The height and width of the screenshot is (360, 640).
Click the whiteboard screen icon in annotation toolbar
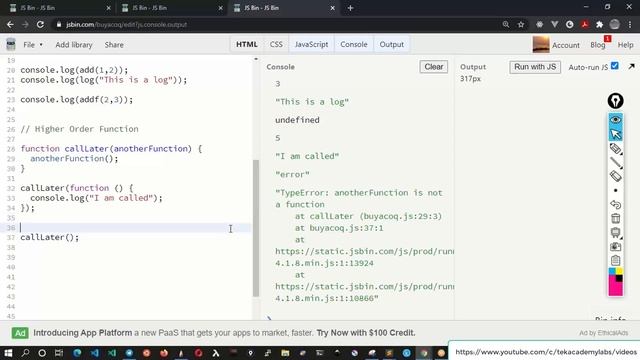click(616, 232)
